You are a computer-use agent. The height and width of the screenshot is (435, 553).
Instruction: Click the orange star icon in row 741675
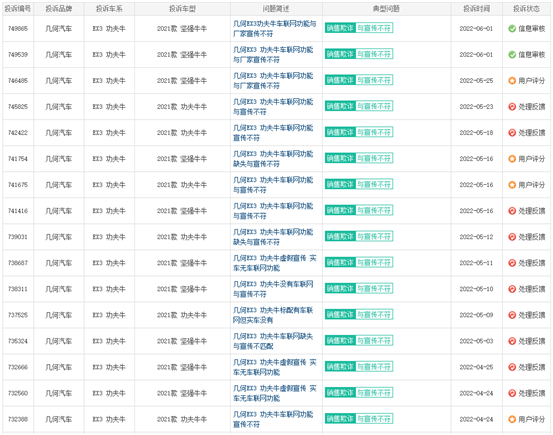[512, 185]
